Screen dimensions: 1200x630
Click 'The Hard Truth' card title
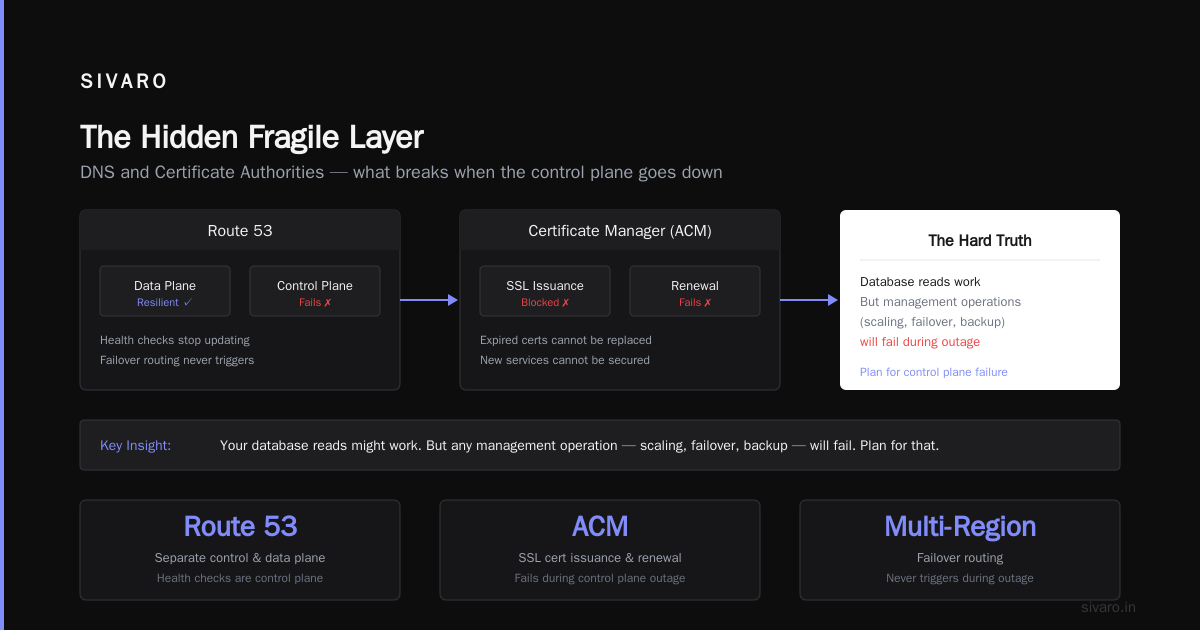coord(980,240)
